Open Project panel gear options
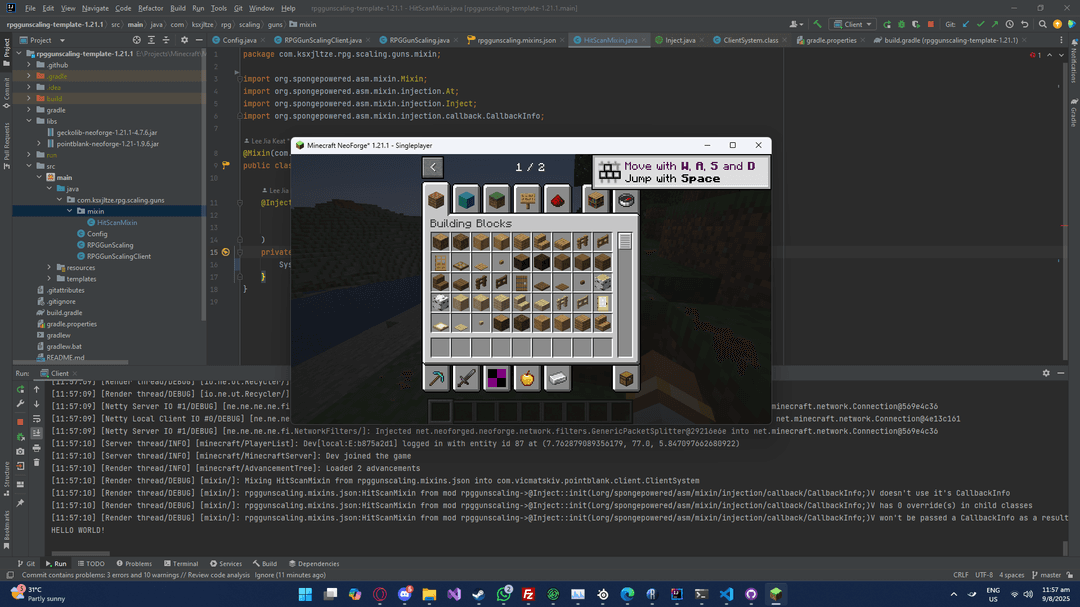 coord(184,40)
